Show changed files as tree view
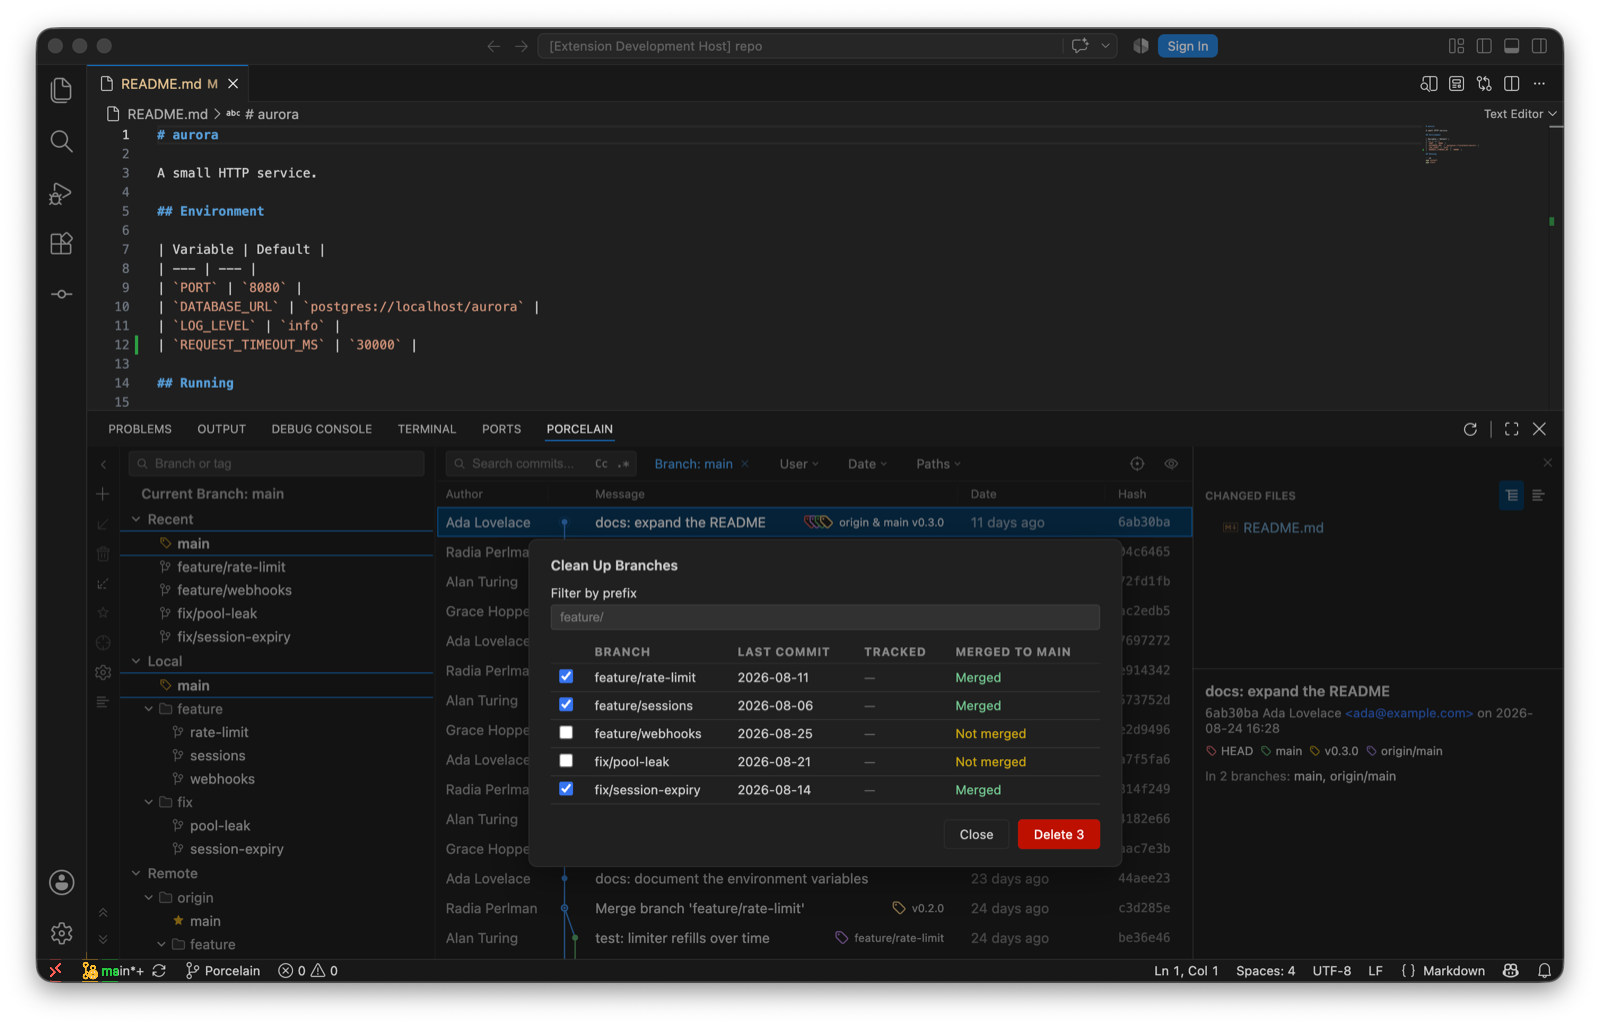This screenshot has width=1600, height=1027. pos(1511,495)
